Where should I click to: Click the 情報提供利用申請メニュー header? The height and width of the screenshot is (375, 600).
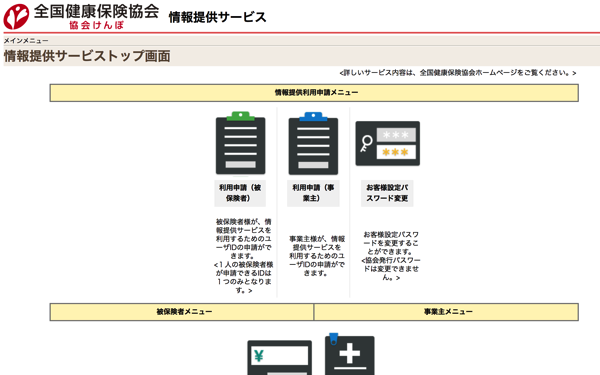(x=314, y=93)
